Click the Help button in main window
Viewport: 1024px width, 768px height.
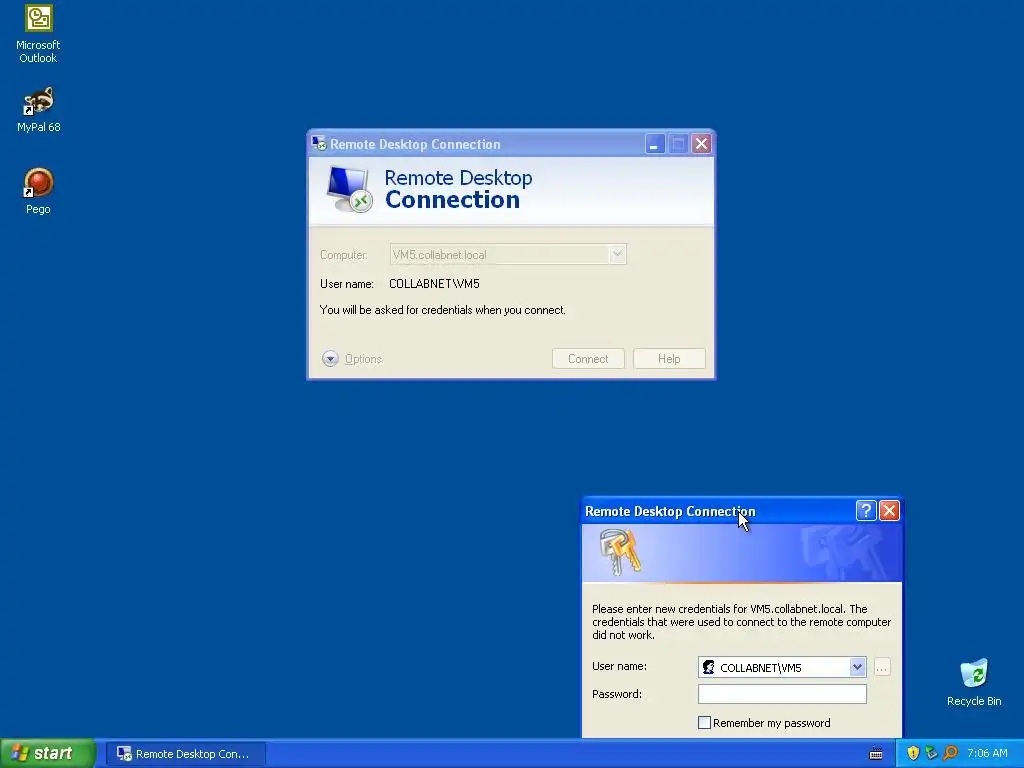[669, 359]
